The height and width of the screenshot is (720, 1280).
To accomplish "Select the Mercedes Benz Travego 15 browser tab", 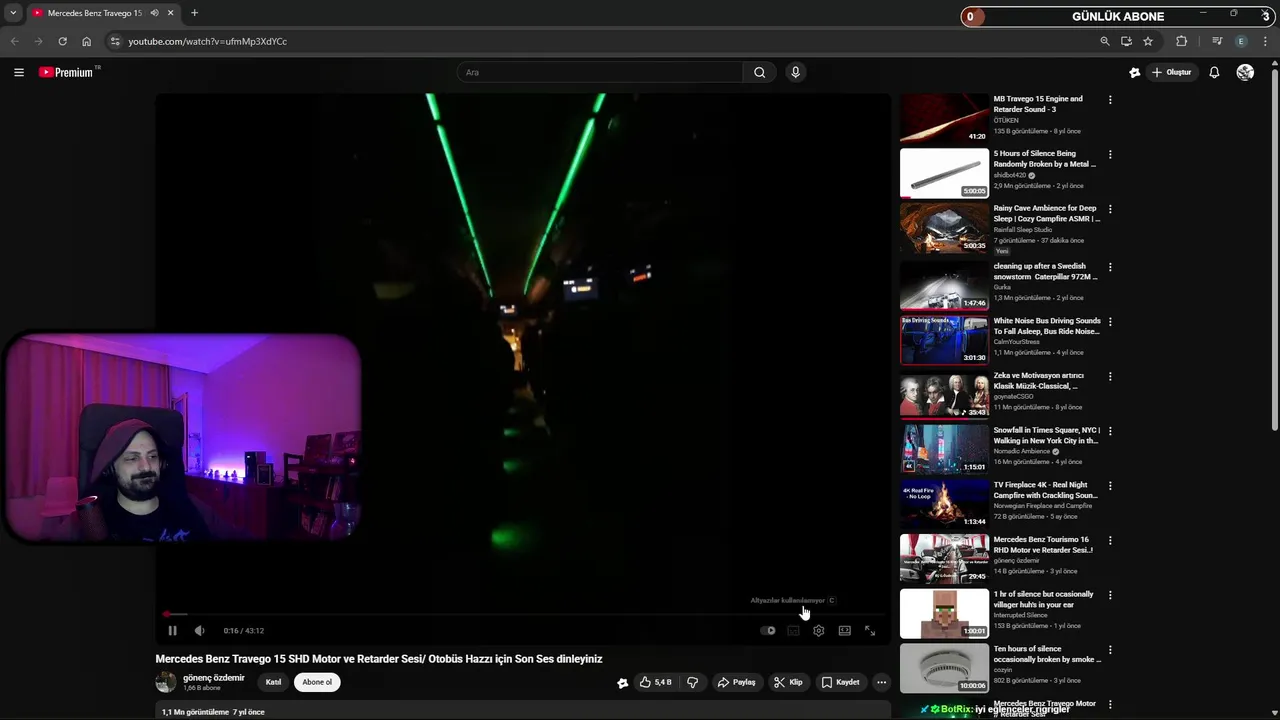I will click(x=94, y=13).
